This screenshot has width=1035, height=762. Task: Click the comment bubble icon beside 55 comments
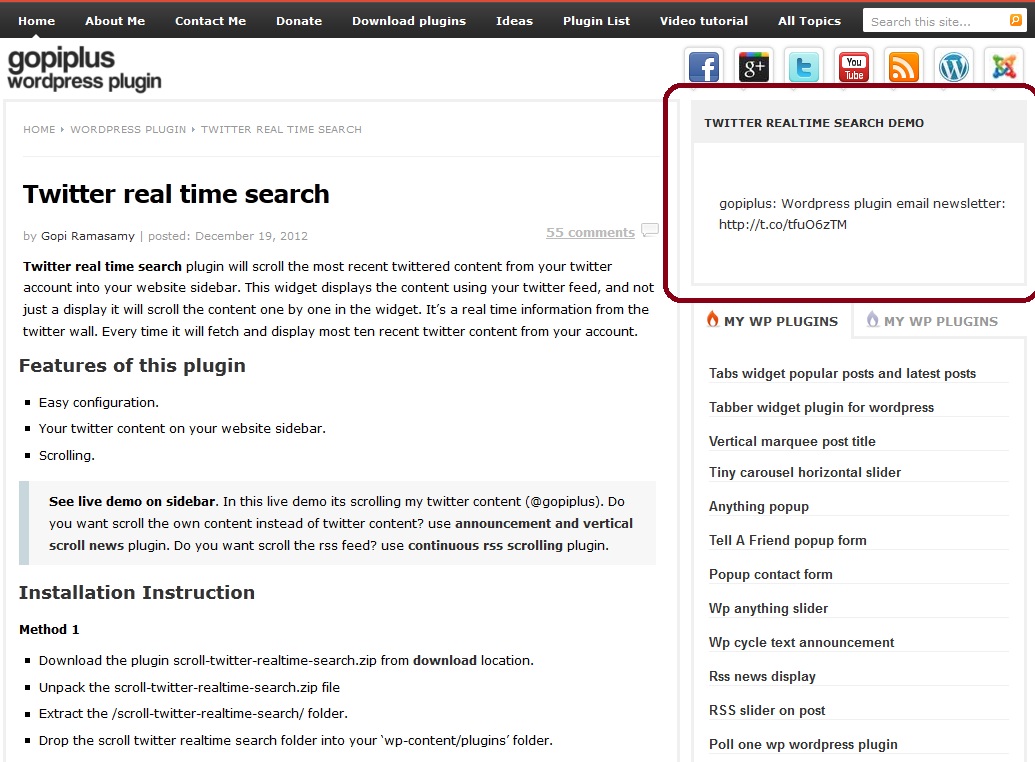pos(650,230)
